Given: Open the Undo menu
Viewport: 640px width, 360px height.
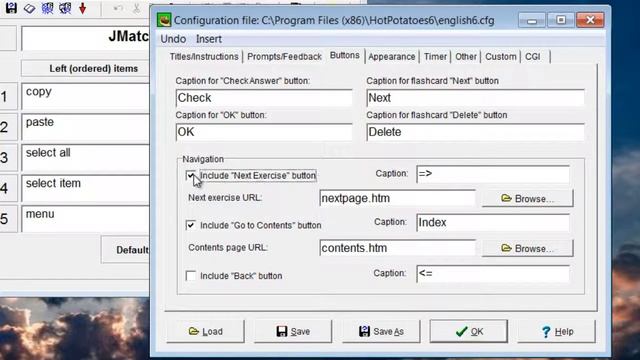Looking at the screenshot, I should [x=173, y=39].
